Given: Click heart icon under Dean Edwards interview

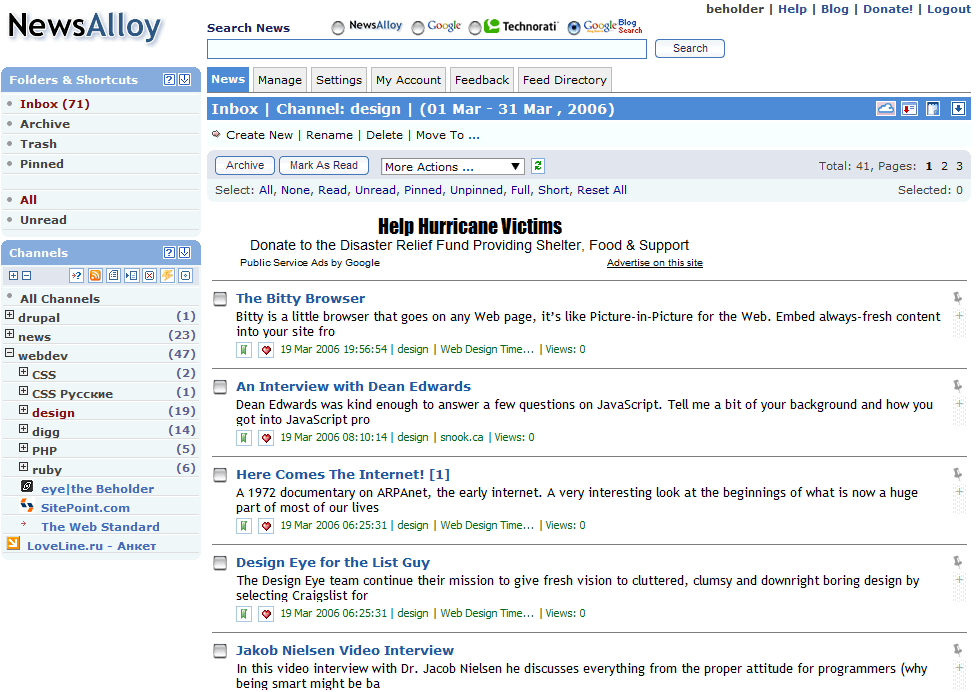Looking at the screenshot, I should (266, 437).
